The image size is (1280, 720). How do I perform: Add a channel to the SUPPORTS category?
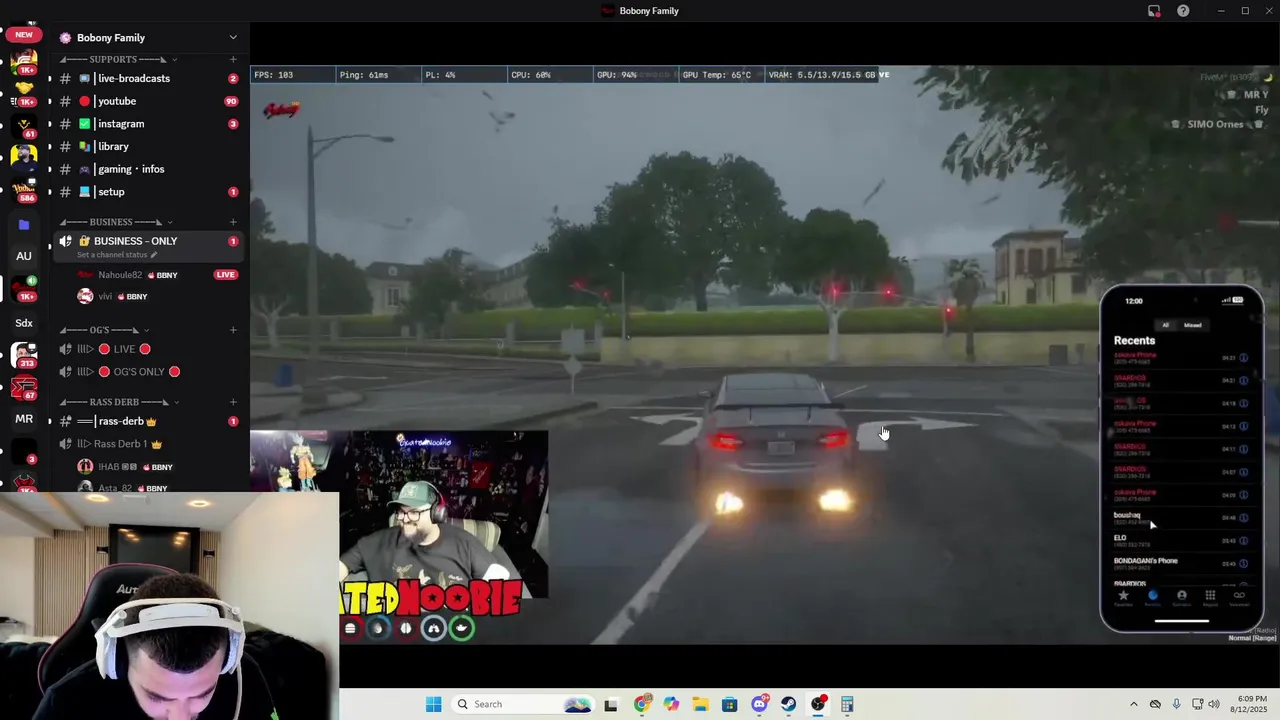[x=233, y=59]
